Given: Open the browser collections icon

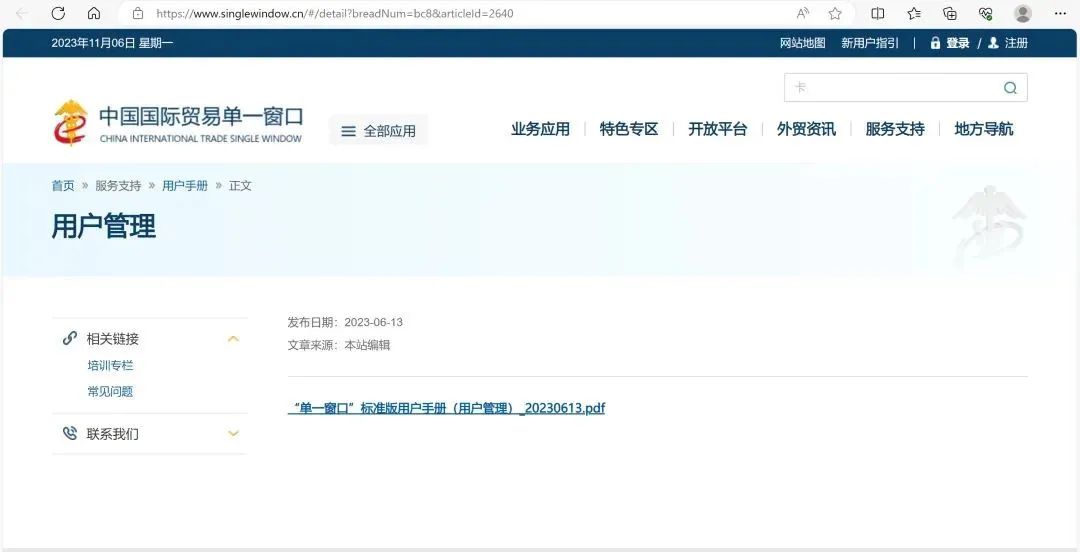Looking at the screenshot, I should click(x=950, y=14).
